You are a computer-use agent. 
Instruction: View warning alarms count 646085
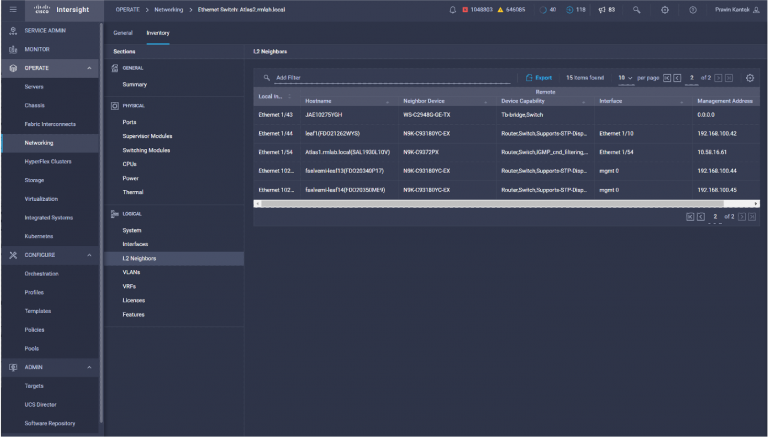click(x=511, y=10)
